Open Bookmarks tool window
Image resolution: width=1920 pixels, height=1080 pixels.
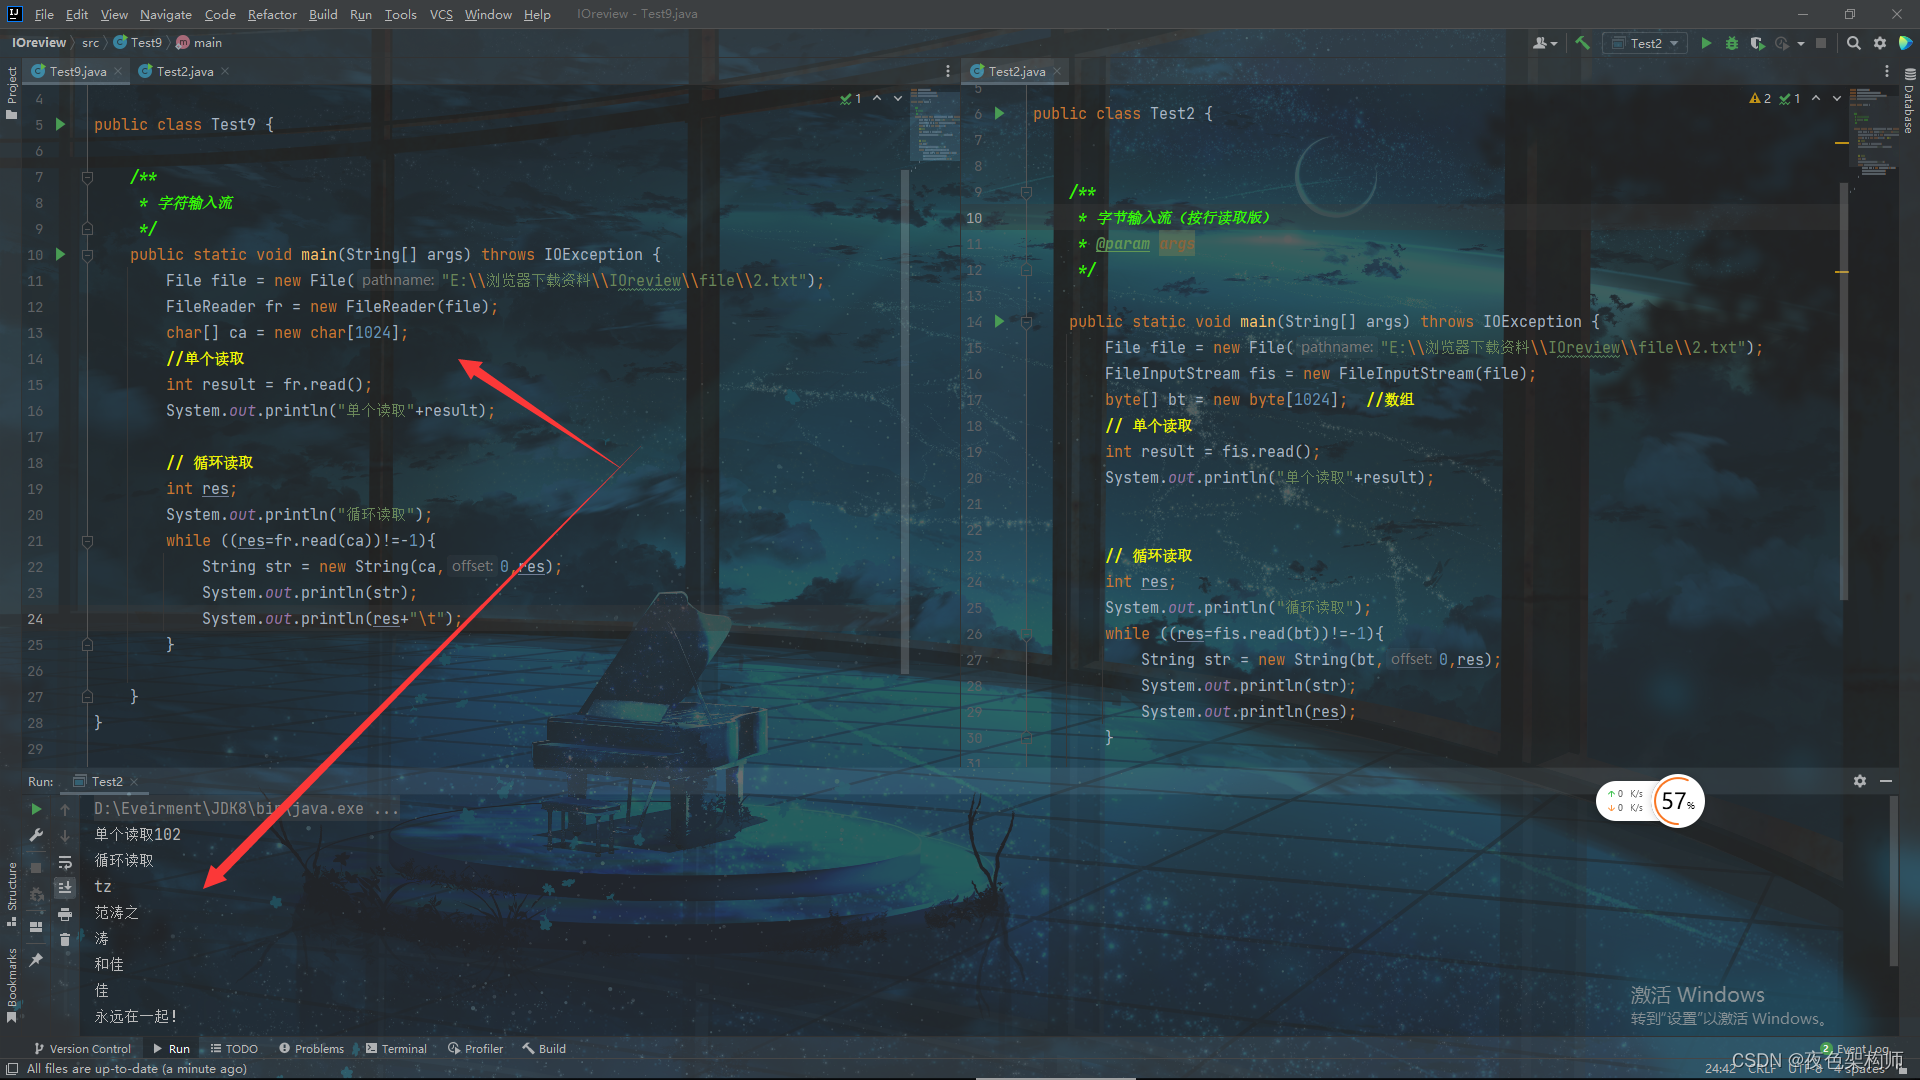click(x=12, y=985)
